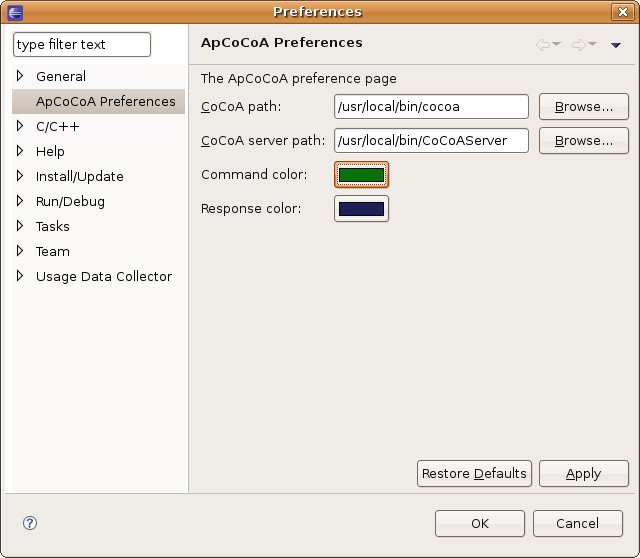The height and width of the screenshot is (558, 640).
Task: Open the dark blue Response color picker
Action: pos(361,209)
